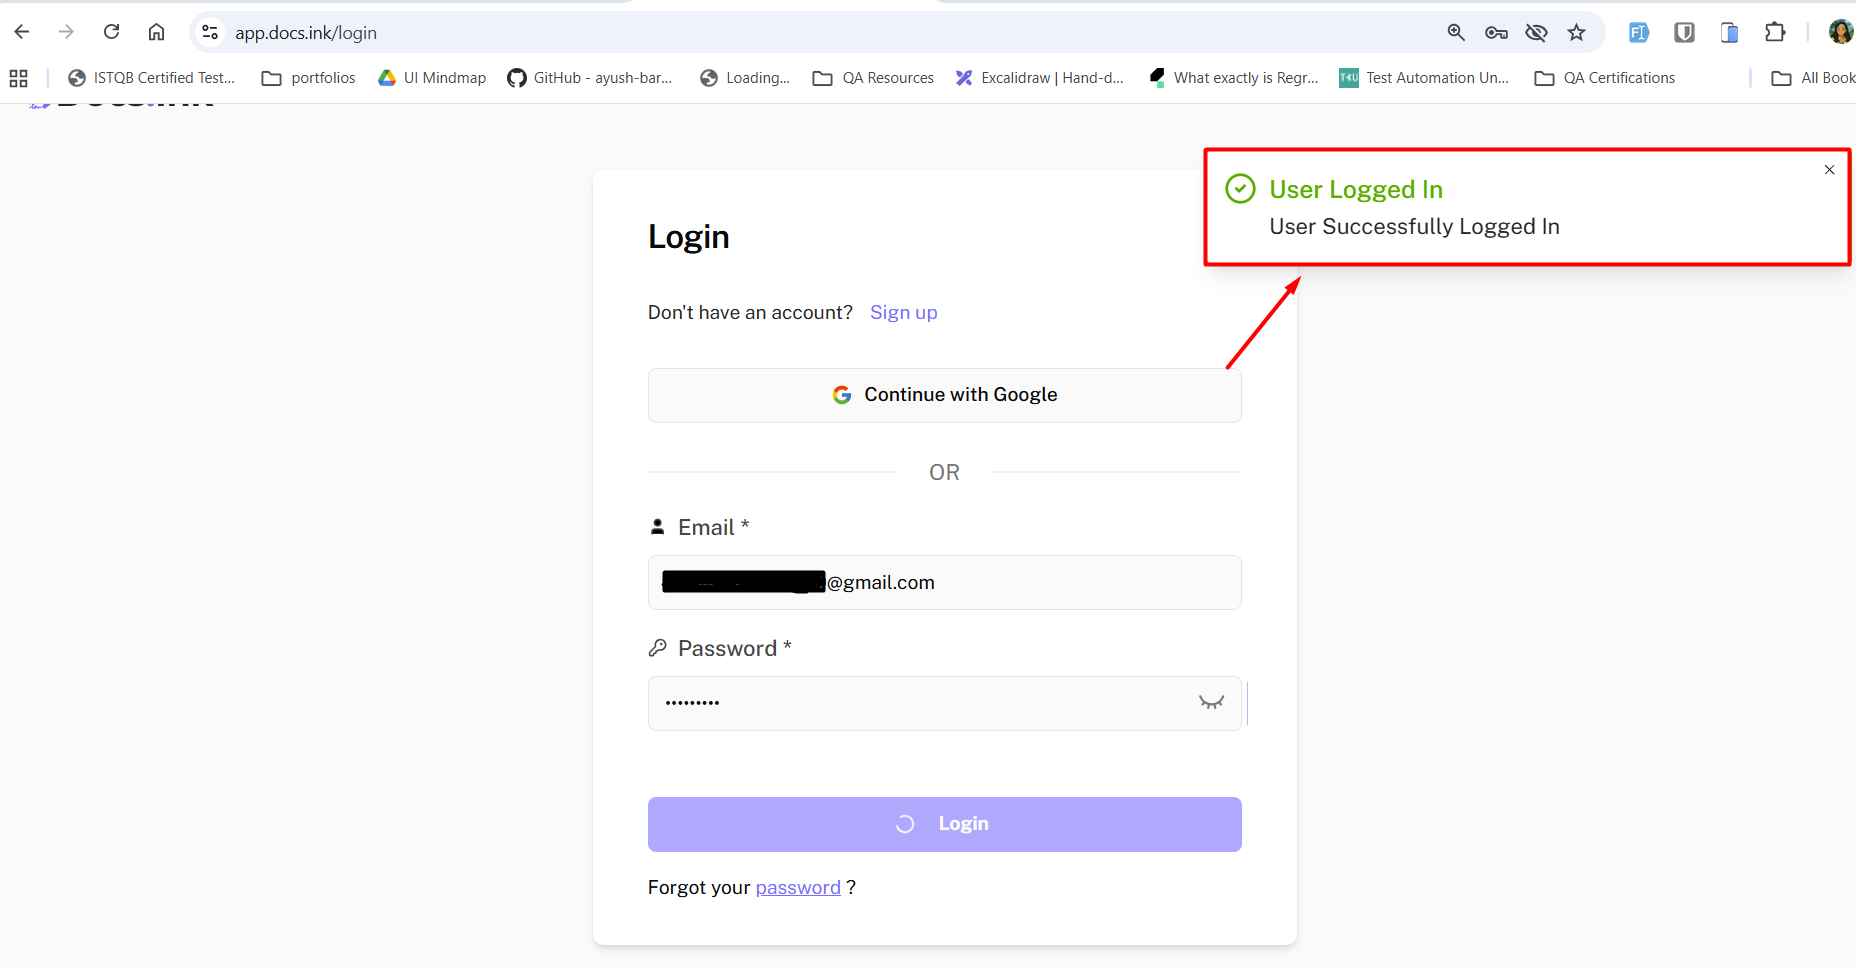Image resolution: width=1856 pixels, height=969 pixels.
Task: Reload the current page
Action: point(112,32)
